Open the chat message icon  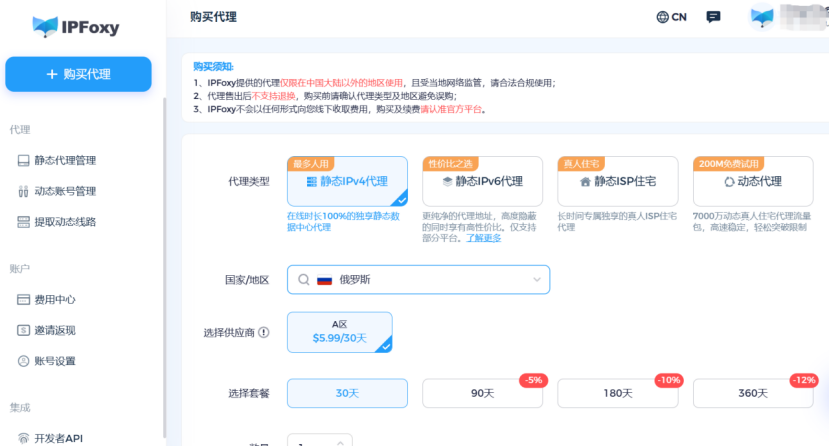[x=713, y=17]
